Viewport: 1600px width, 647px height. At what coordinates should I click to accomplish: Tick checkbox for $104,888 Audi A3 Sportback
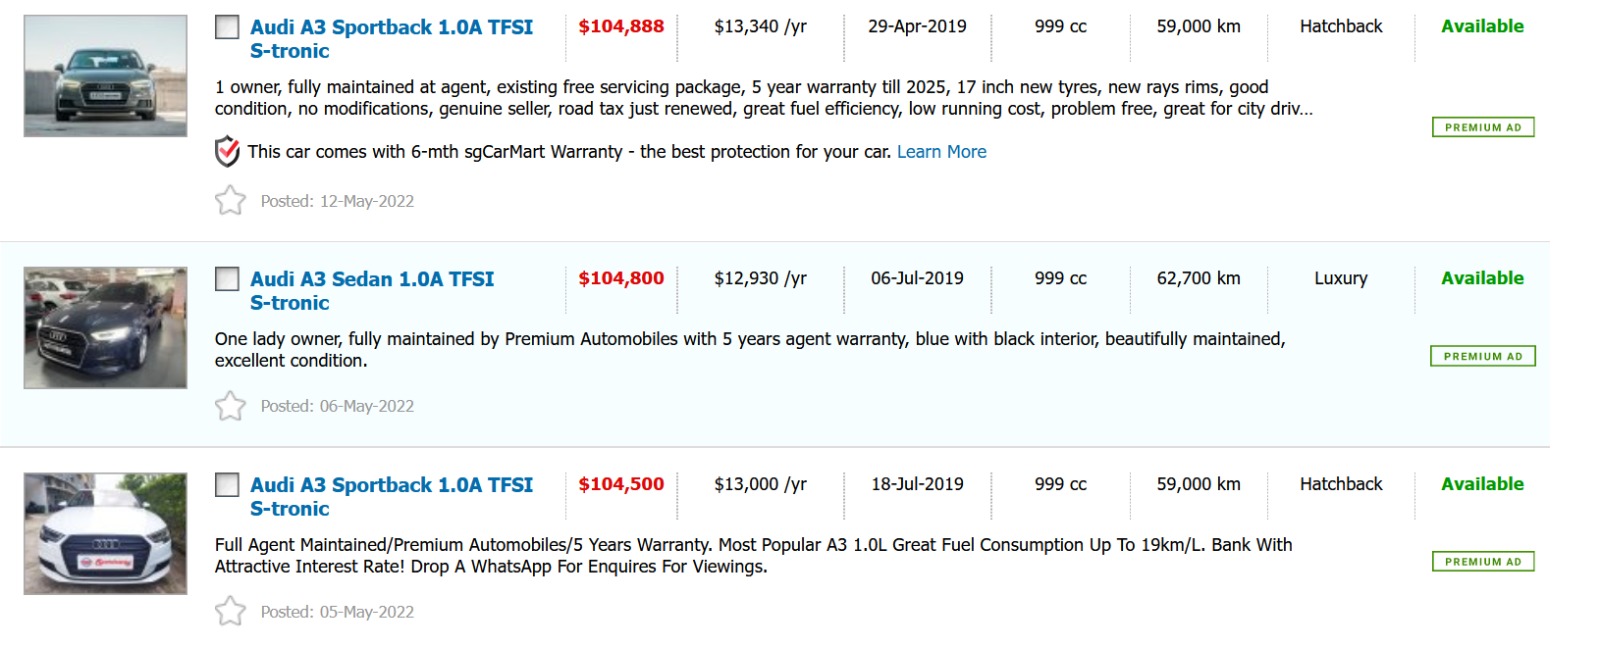point(227,27)
